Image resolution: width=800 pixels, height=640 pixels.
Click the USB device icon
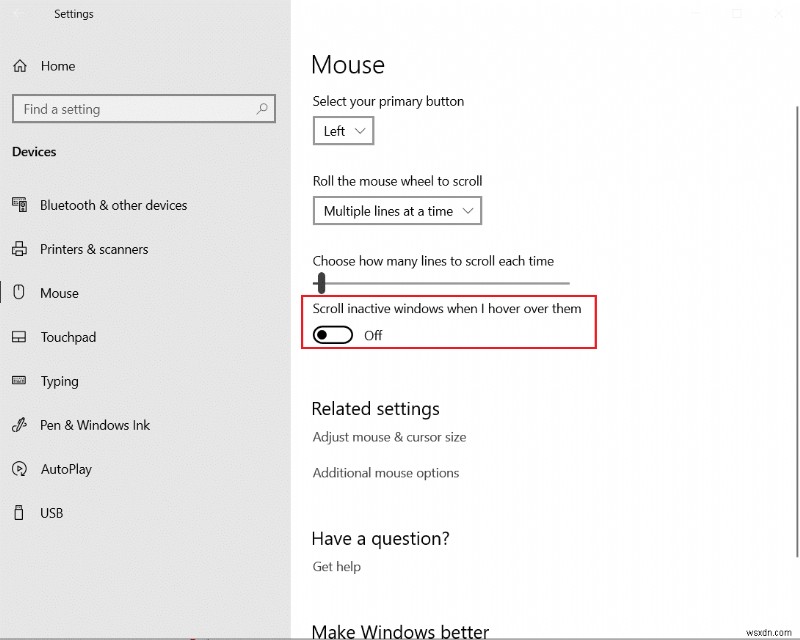[x=19, y=513]
